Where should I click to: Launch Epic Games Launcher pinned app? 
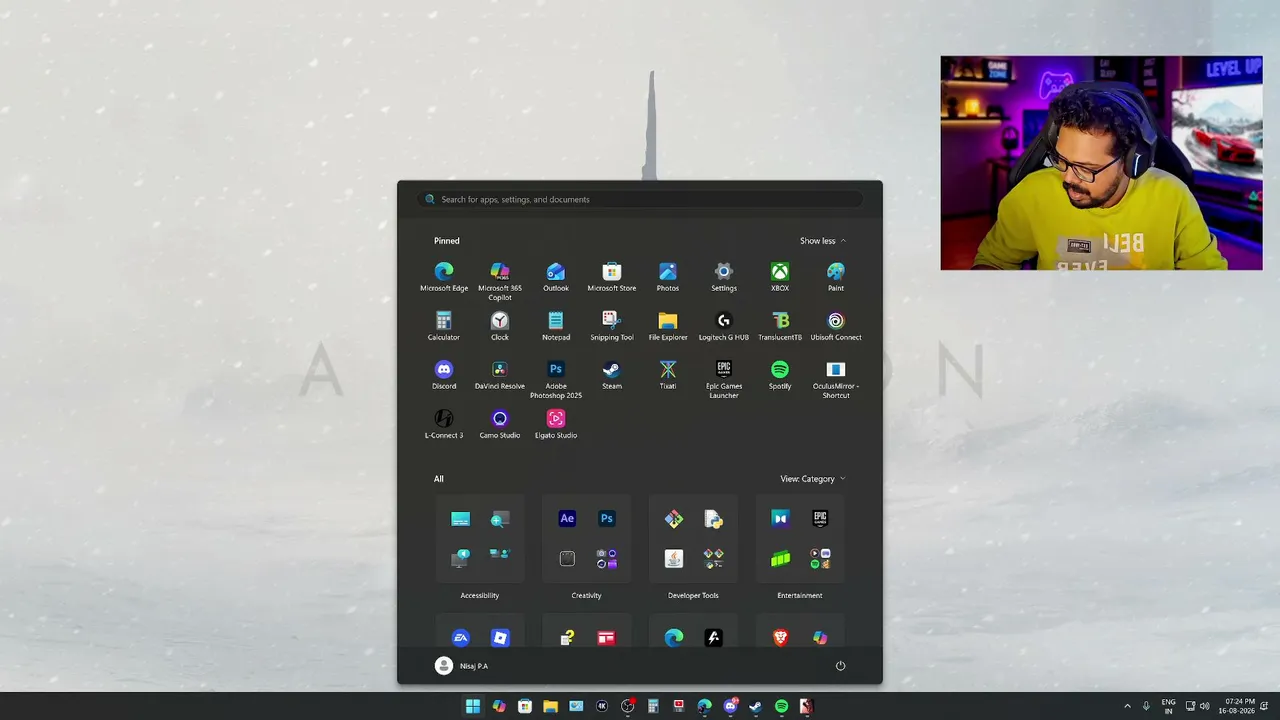pyautogui.click(x=724, y=378)
